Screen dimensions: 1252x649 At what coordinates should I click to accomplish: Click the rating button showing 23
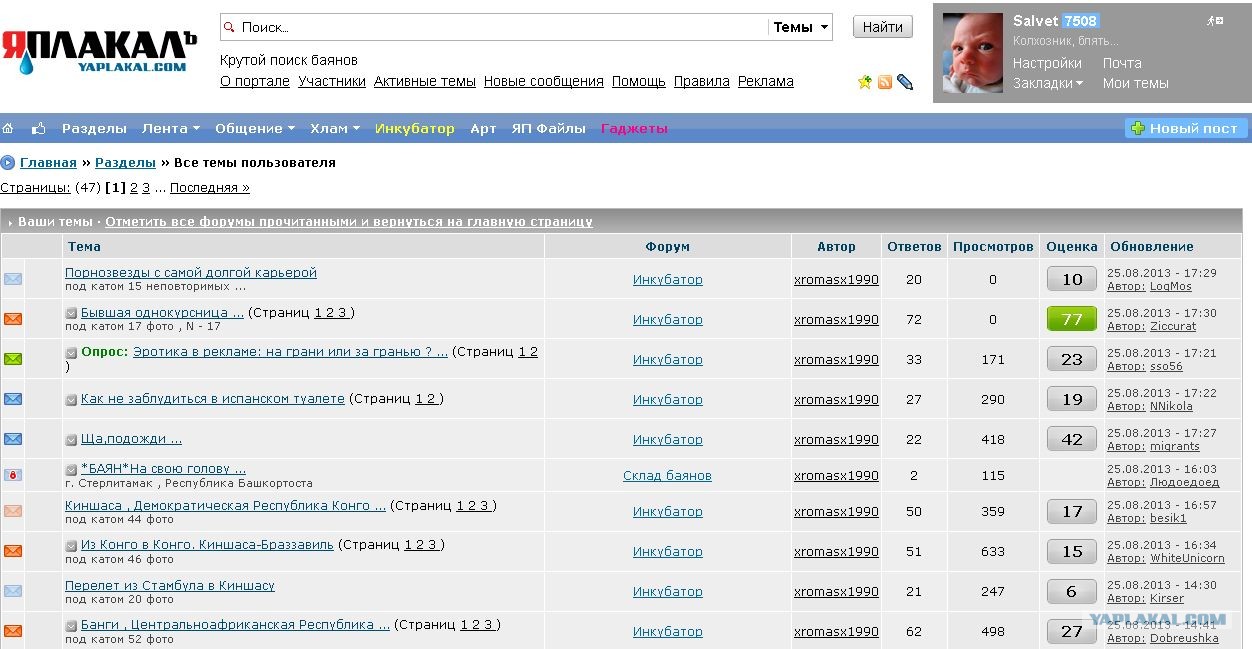click(1072, 359)
